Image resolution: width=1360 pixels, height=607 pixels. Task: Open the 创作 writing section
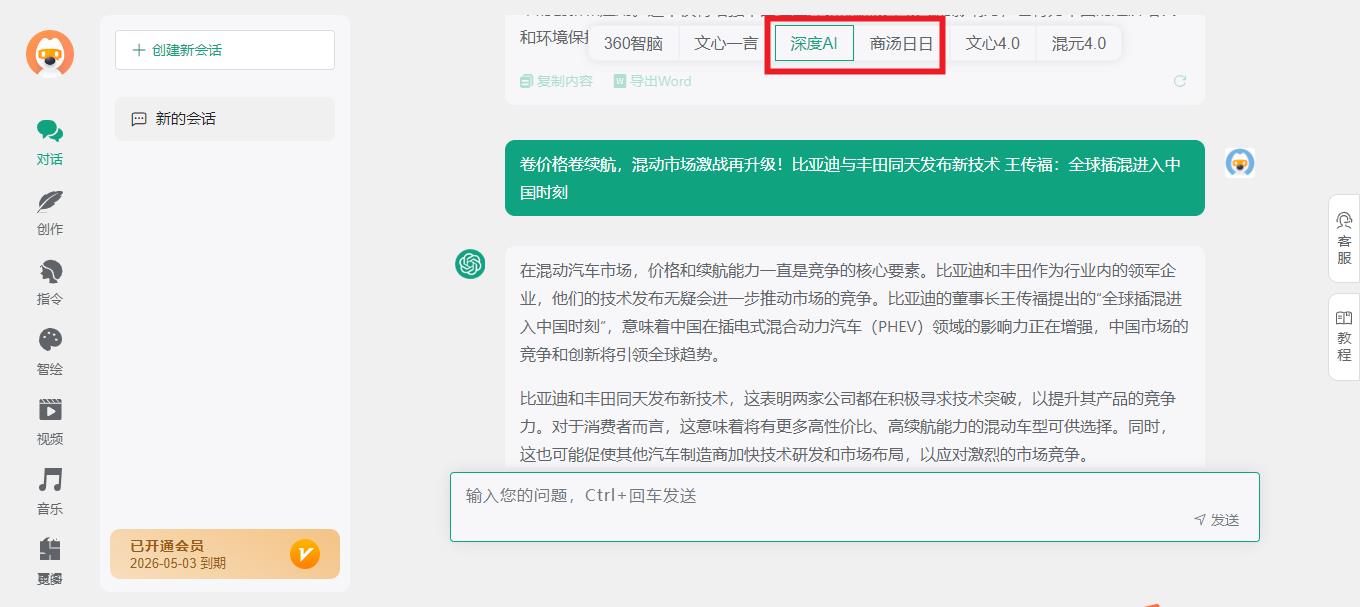[50, 212]
